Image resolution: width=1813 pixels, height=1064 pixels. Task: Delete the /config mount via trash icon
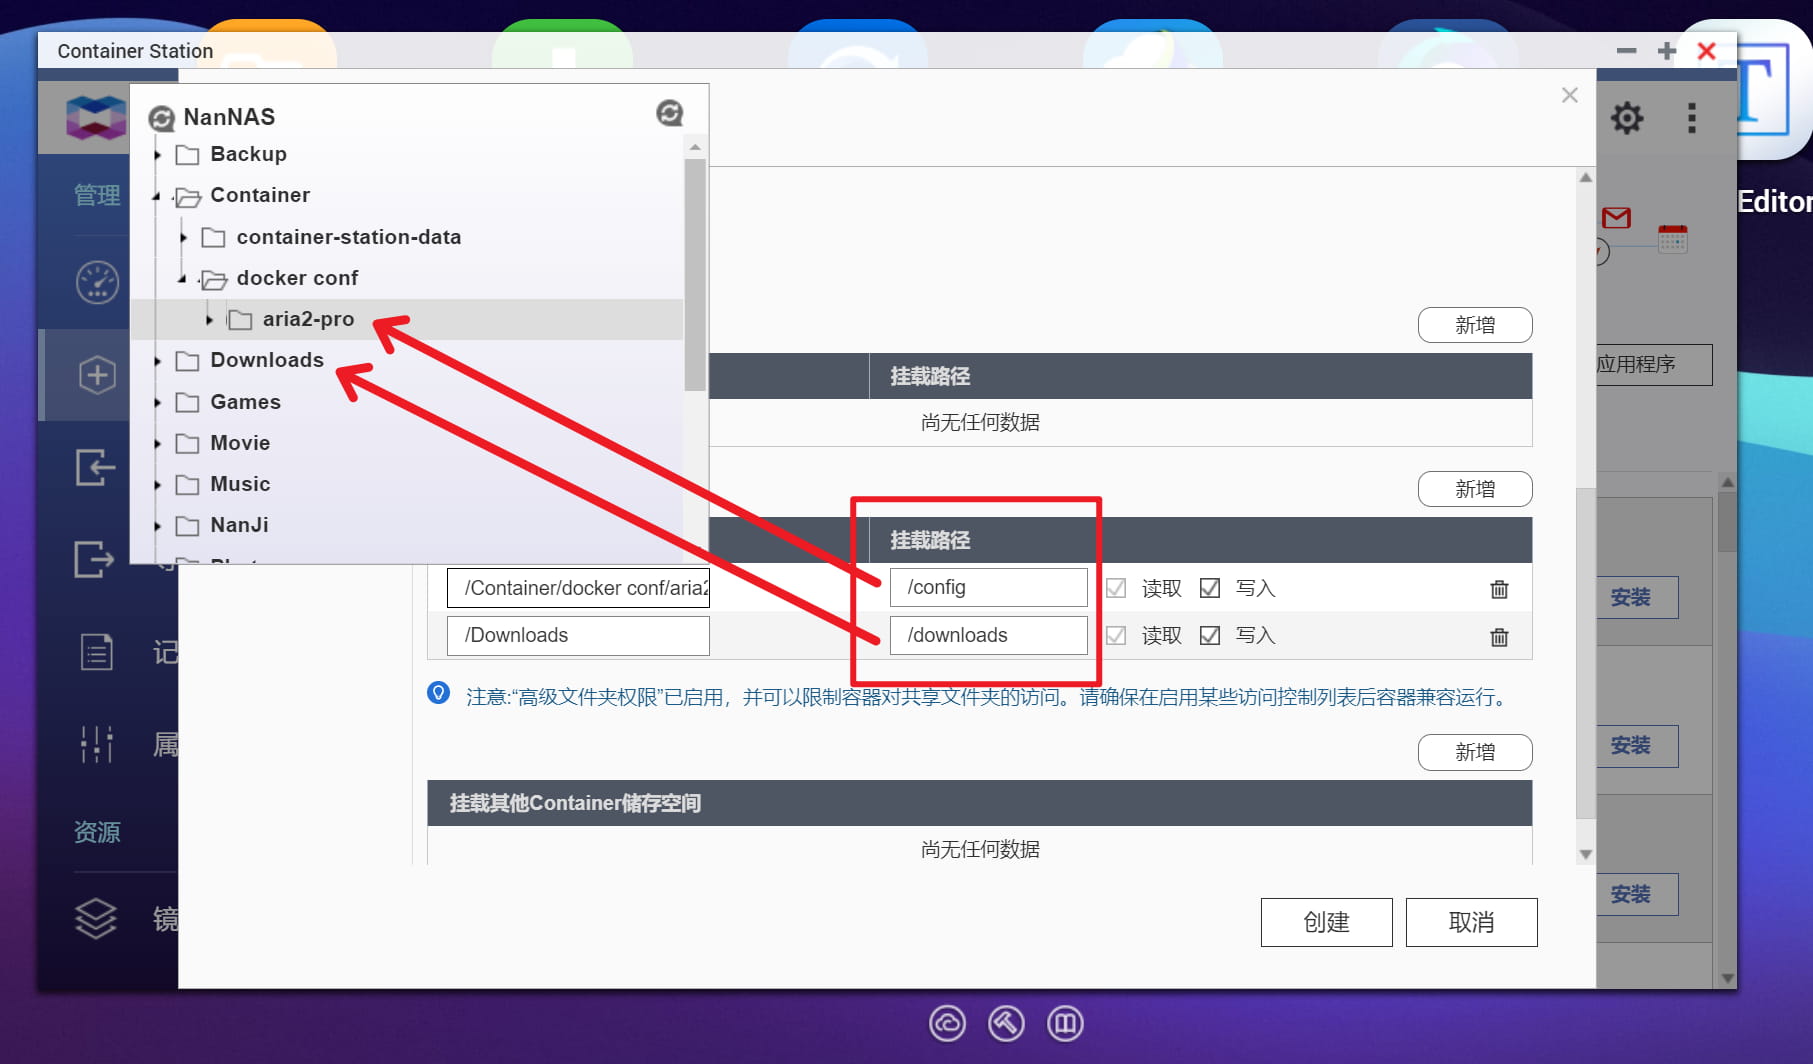pyautogui.click(x=1499, y=589)
